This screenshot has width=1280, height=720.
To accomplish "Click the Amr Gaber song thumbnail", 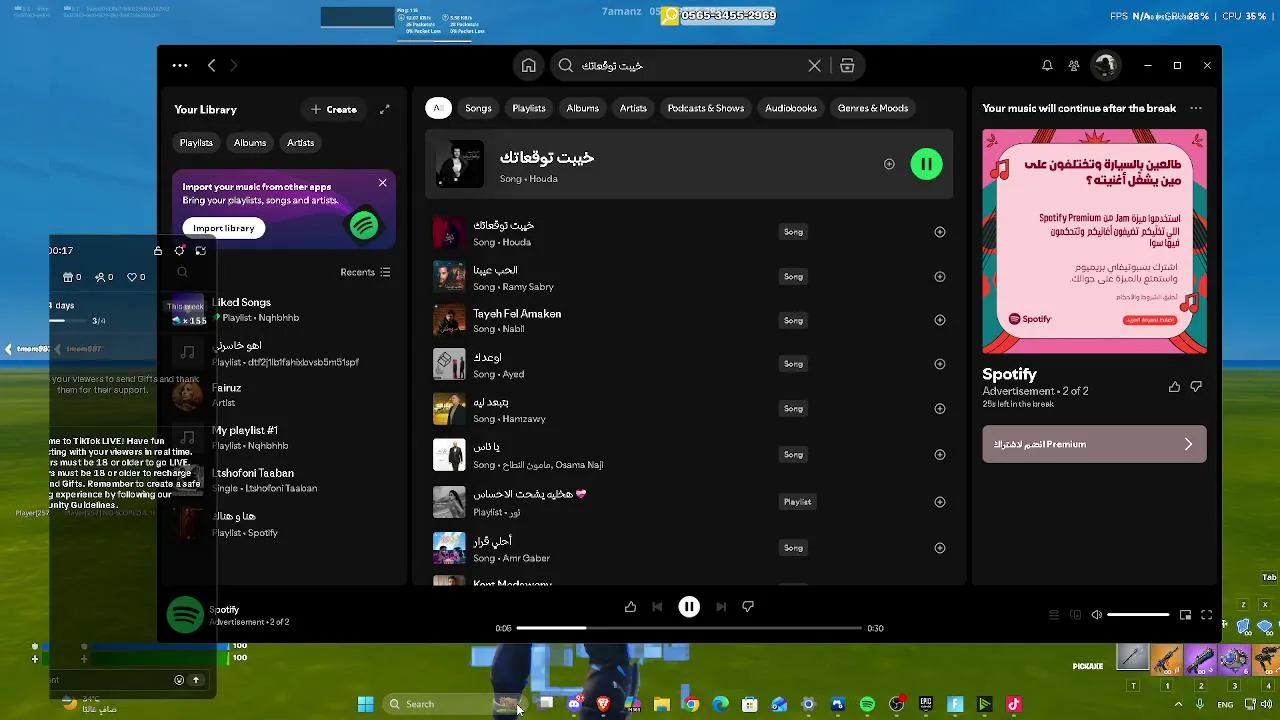I will pyautogui.click(x=449, y=548).
